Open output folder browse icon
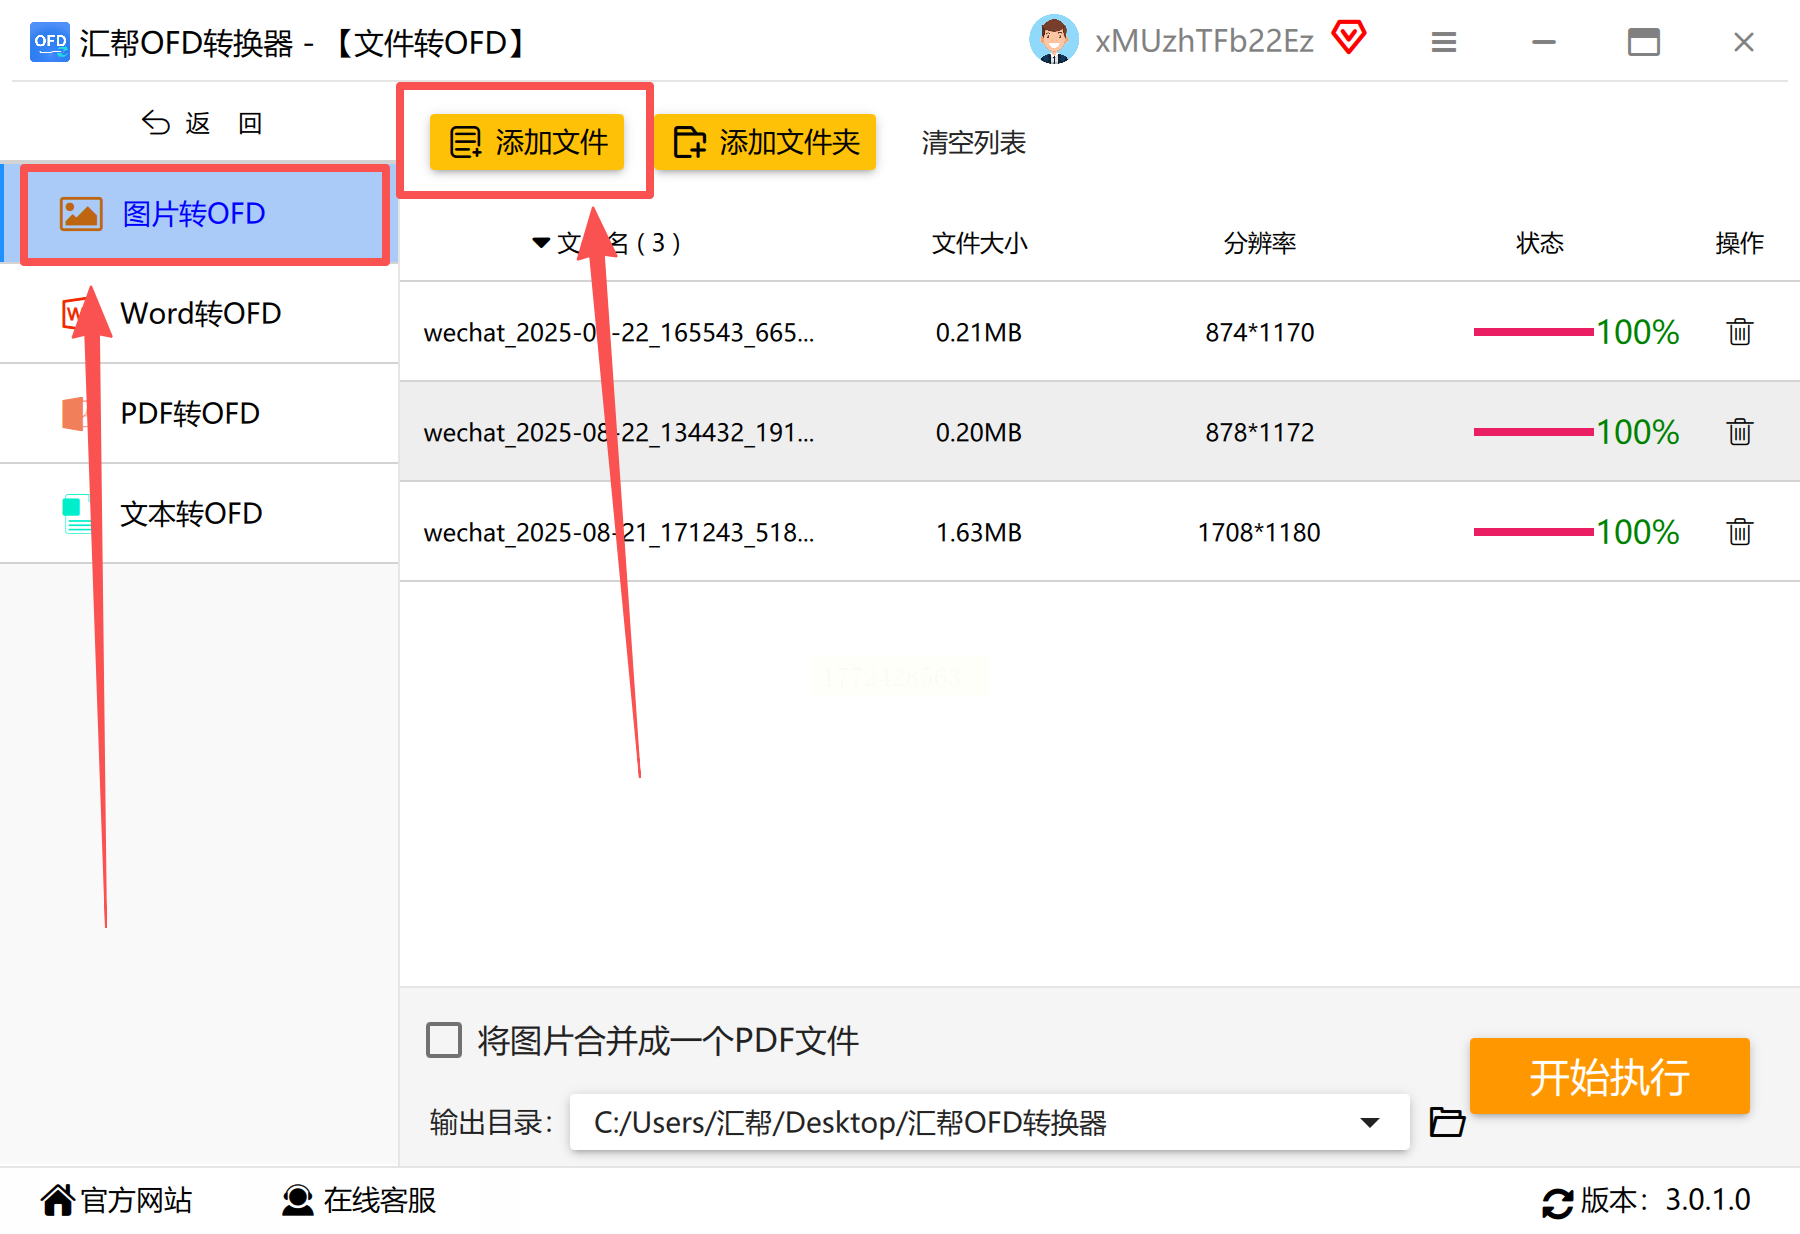The image size is (1800, 1234). click(1447, 1122)
